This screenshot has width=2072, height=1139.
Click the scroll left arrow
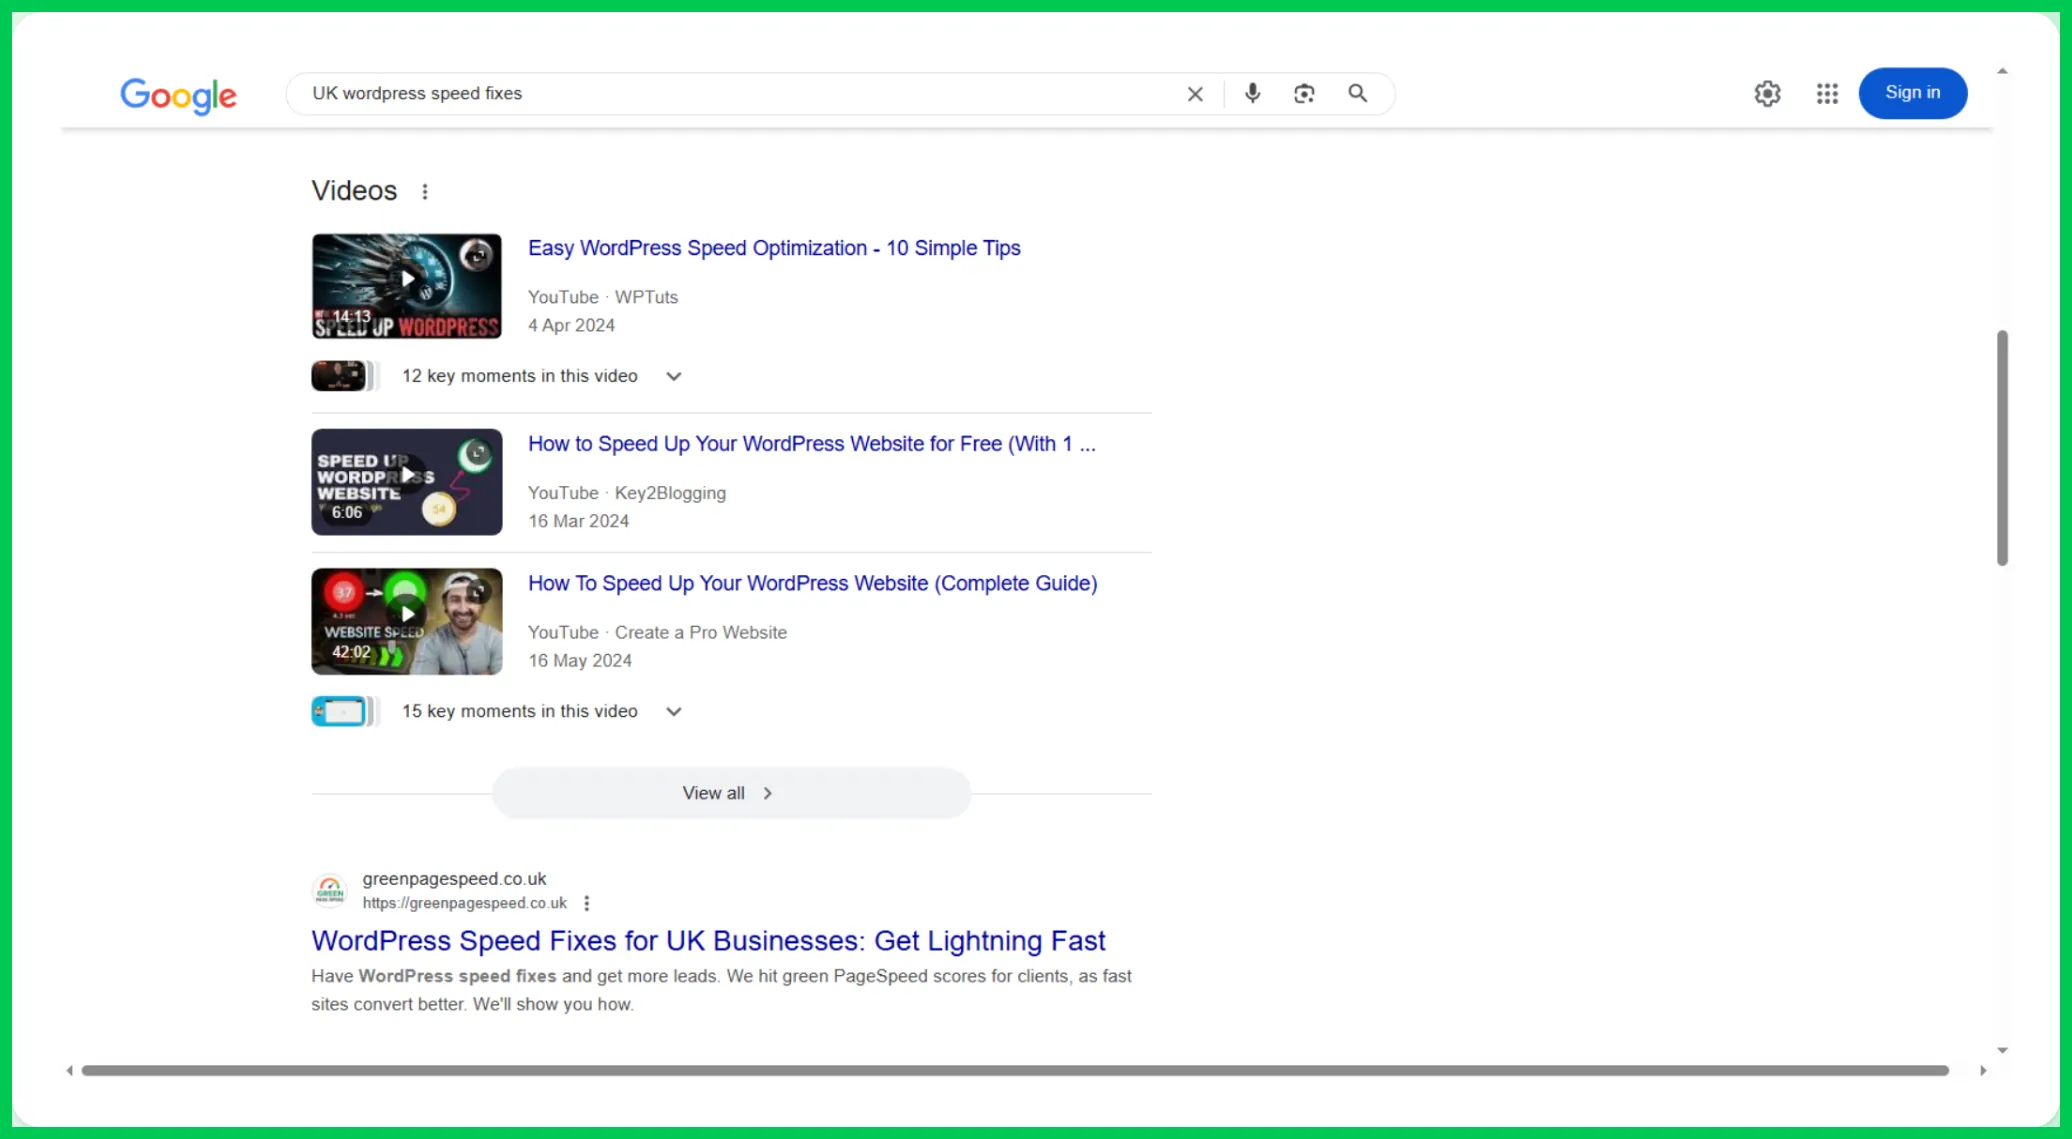(x=69, y=1070)
